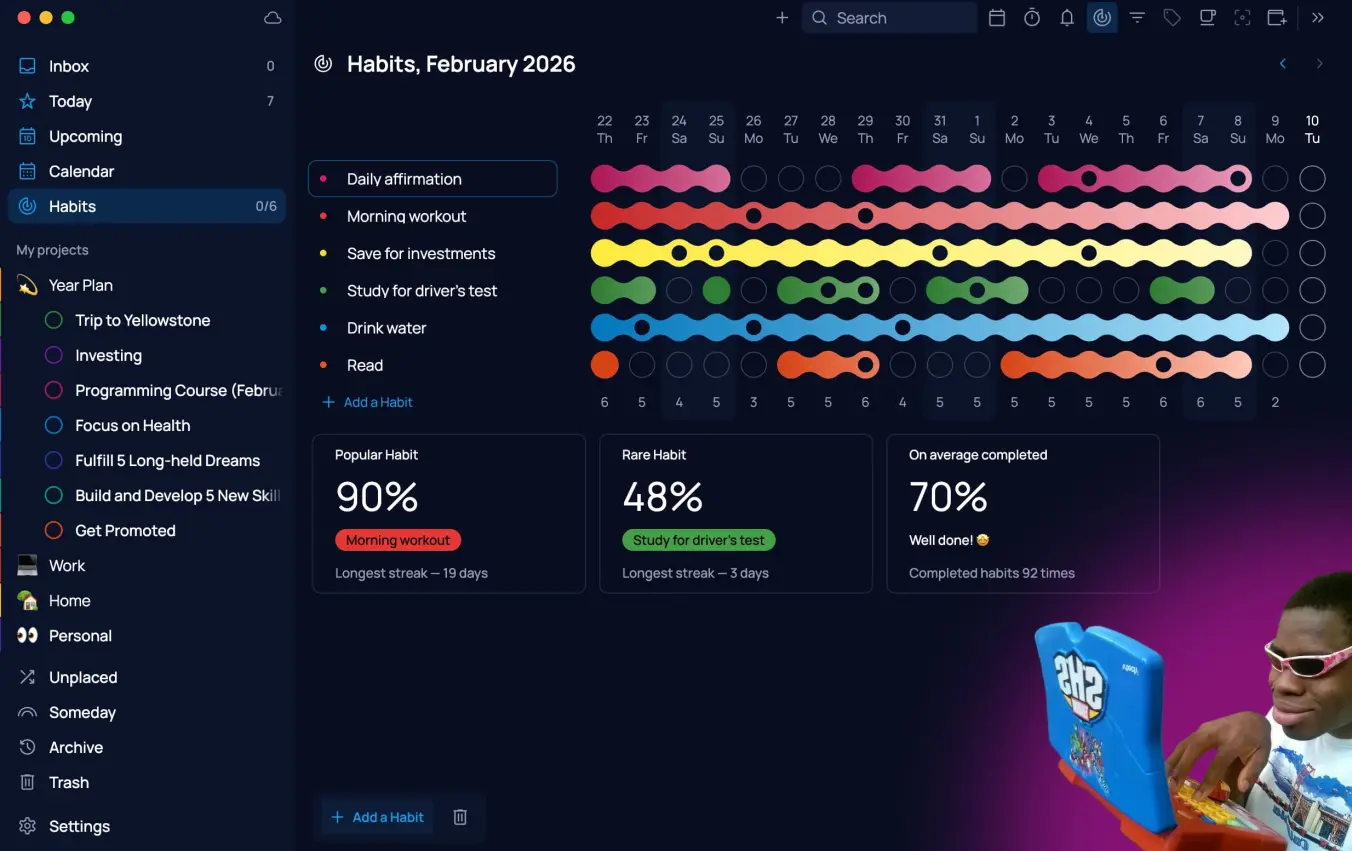
Task: Click the coffee cup icon in the toolbar
Action: (x=1207, y=18)
